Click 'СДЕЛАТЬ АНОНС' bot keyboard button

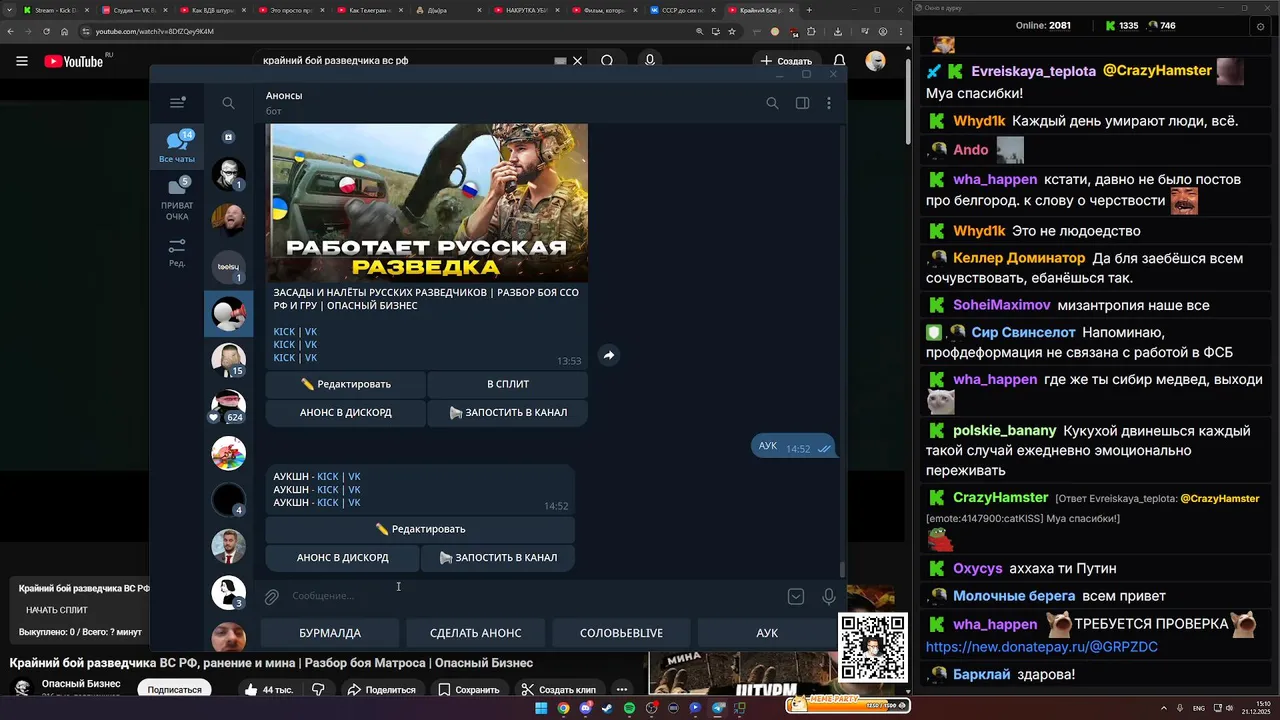click(476, 633)
